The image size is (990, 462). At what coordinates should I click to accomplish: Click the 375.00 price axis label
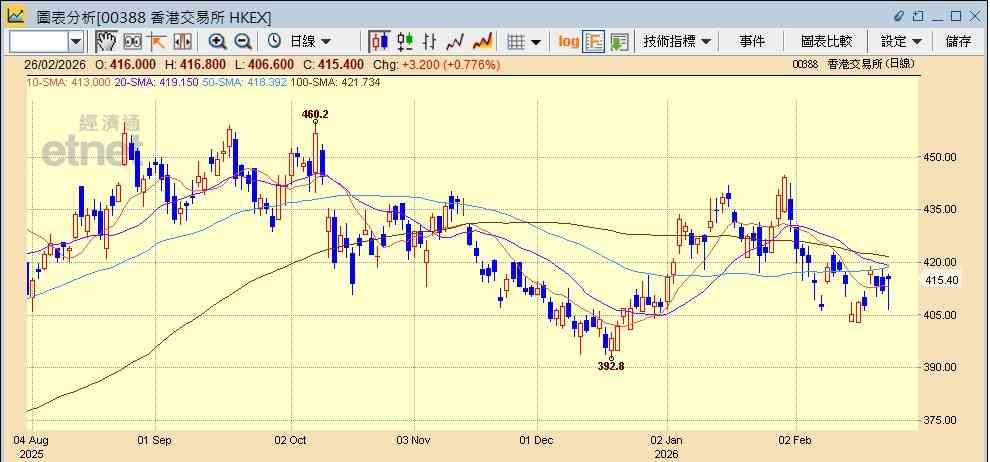940,420
